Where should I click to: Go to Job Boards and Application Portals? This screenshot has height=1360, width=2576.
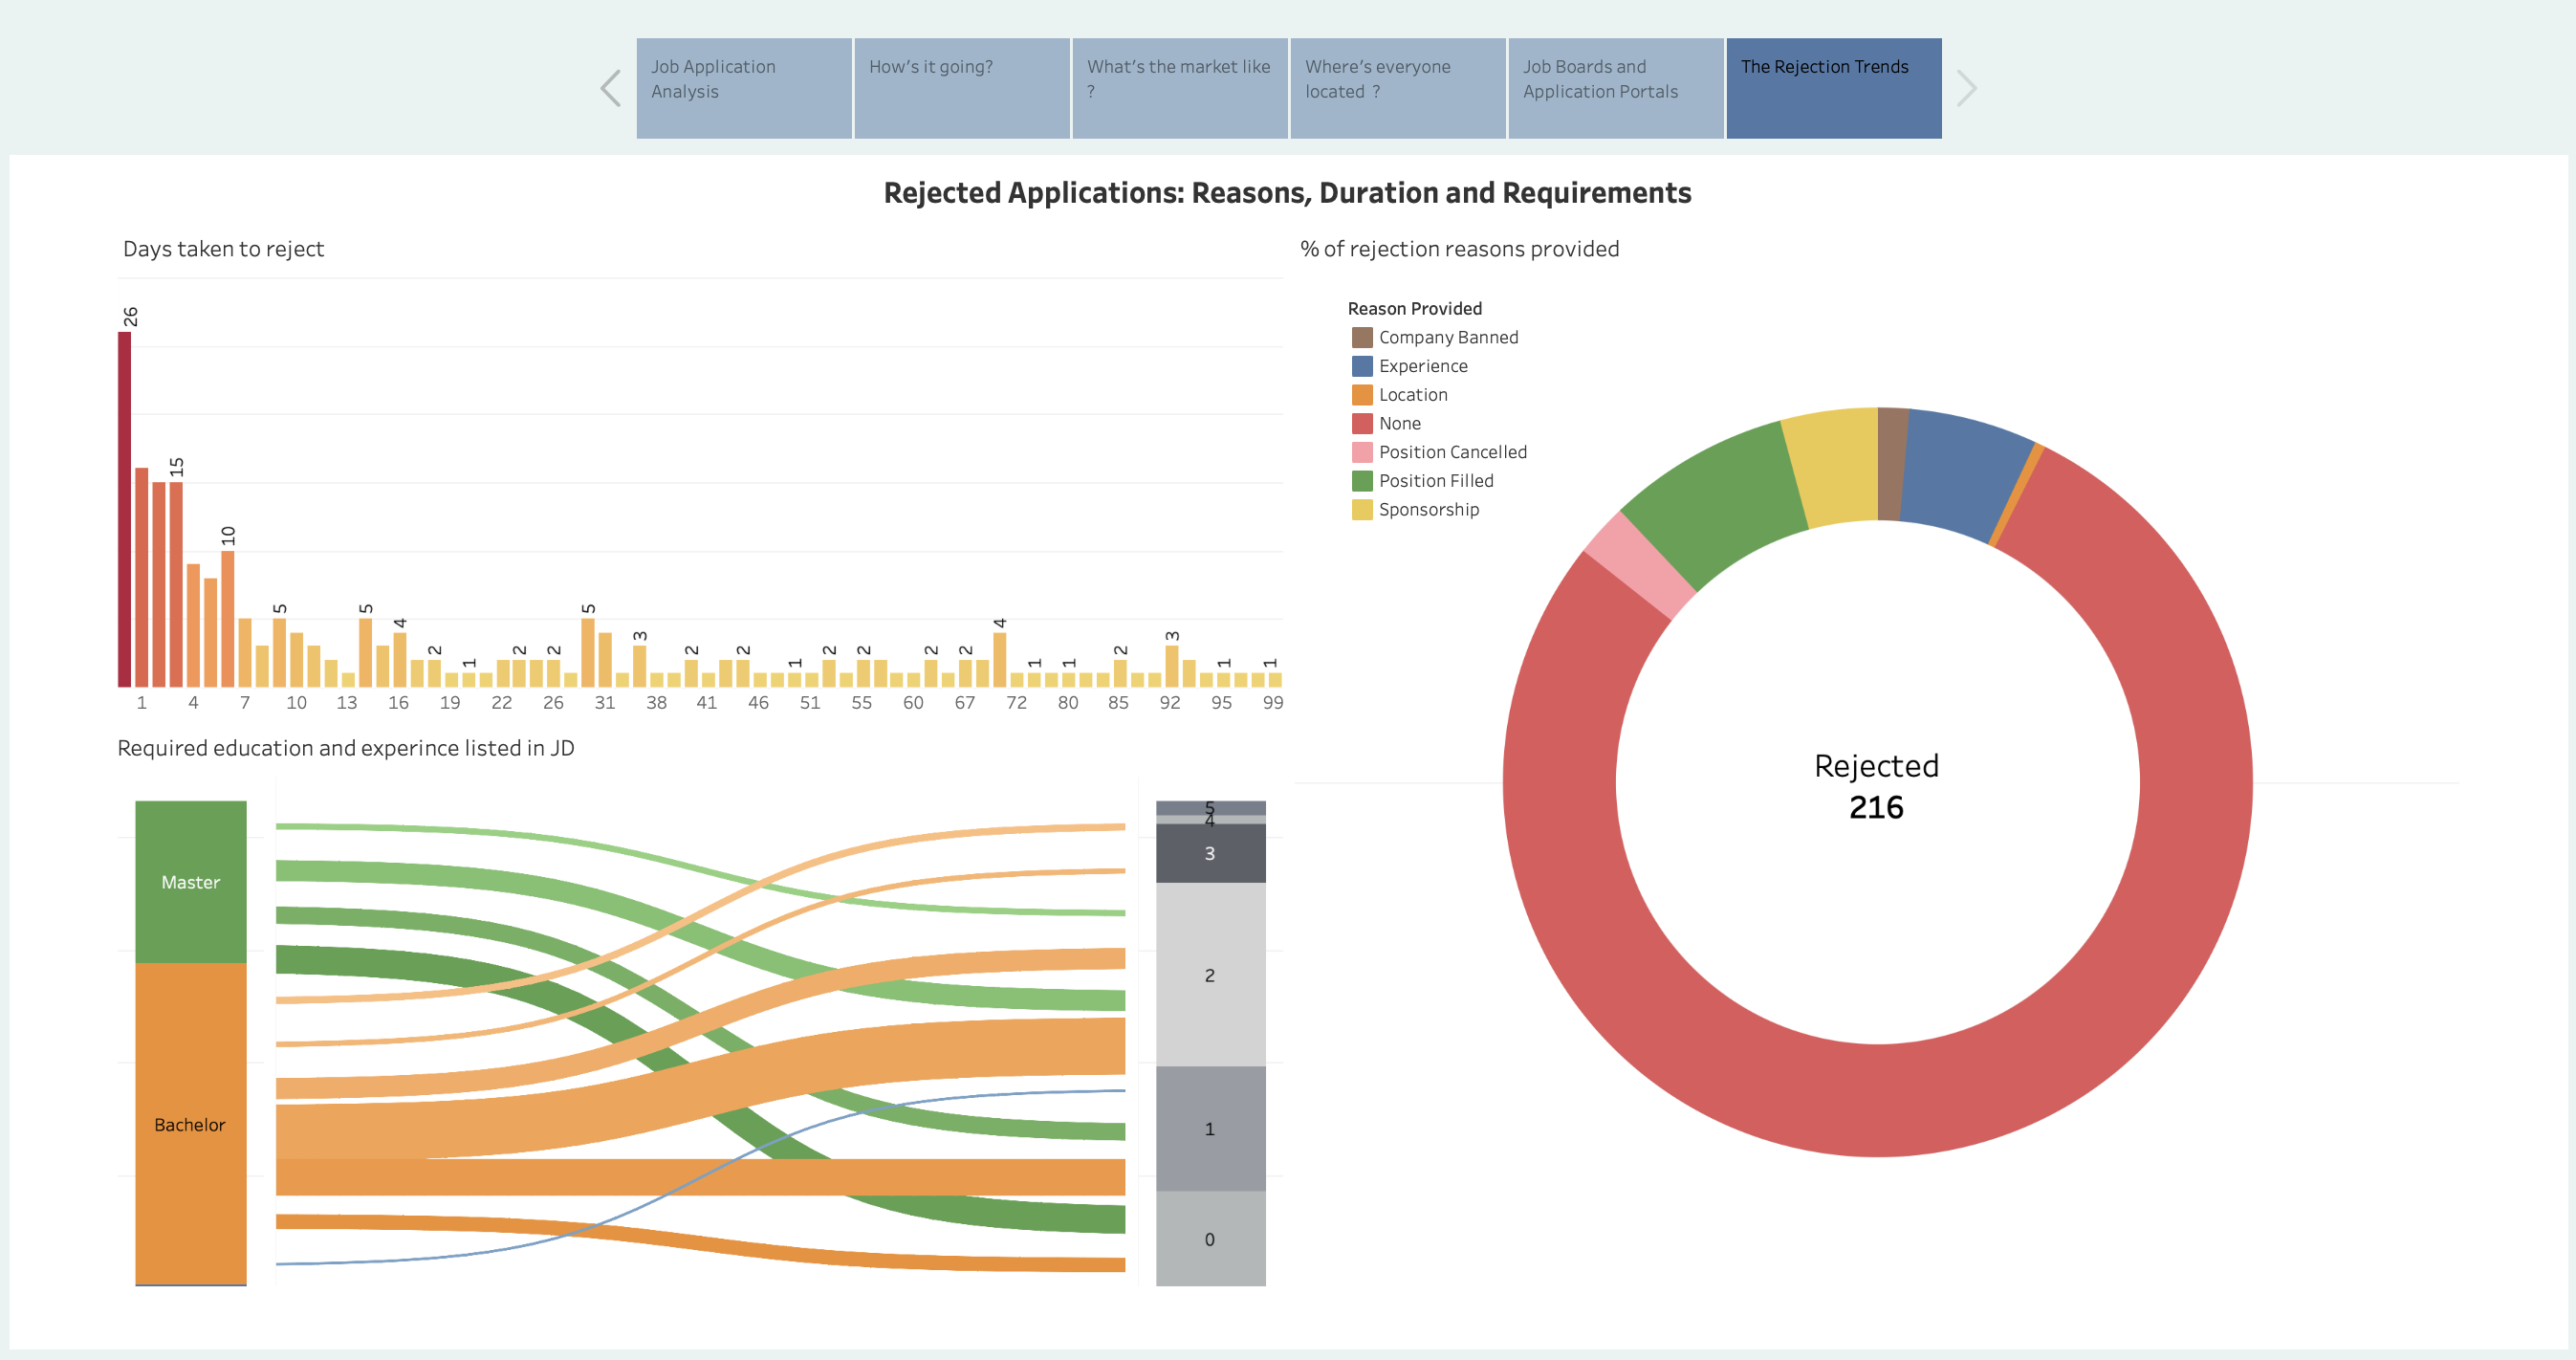tap(1615, 88)
